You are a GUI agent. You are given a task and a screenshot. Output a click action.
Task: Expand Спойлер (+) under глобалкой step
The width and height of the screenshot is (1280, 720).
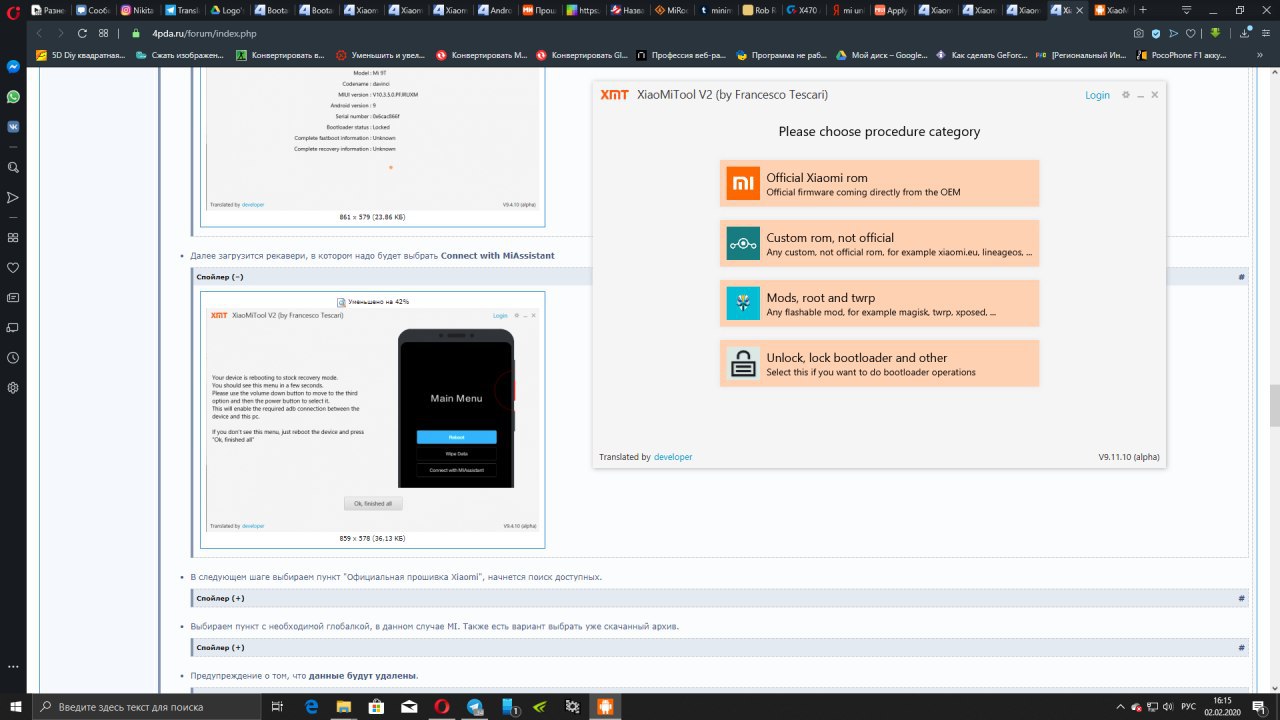click(x=220, y=647)
